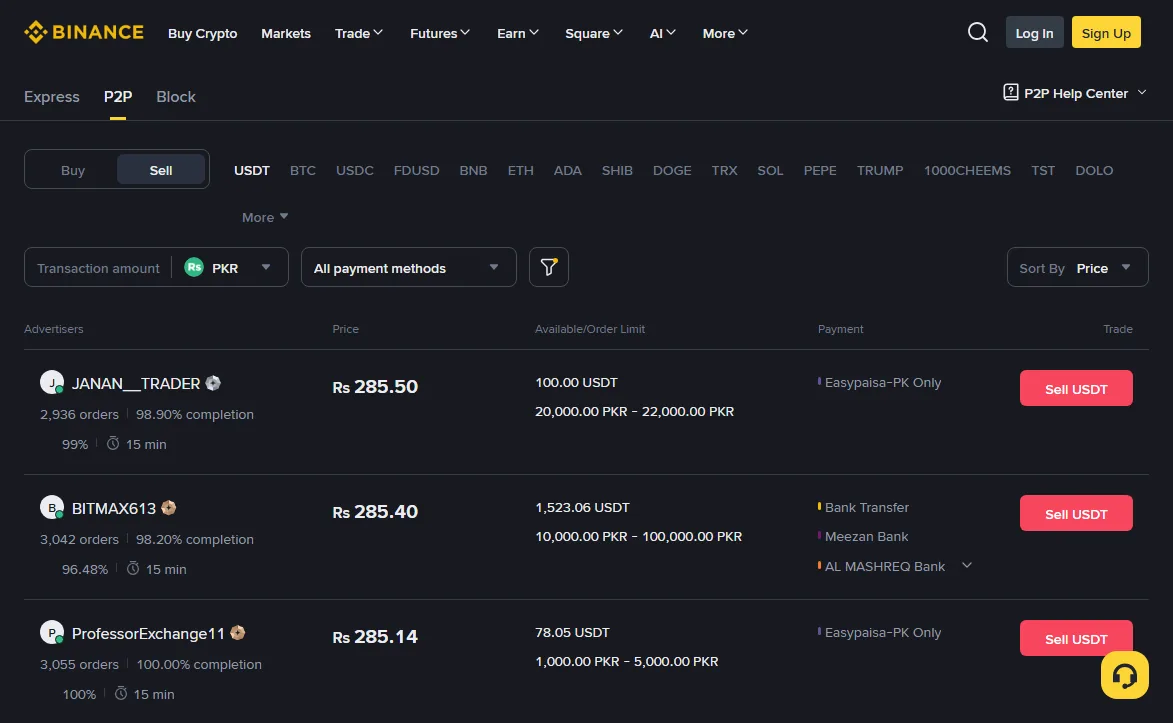Select ETH asset tab

[x=521, y=170]
